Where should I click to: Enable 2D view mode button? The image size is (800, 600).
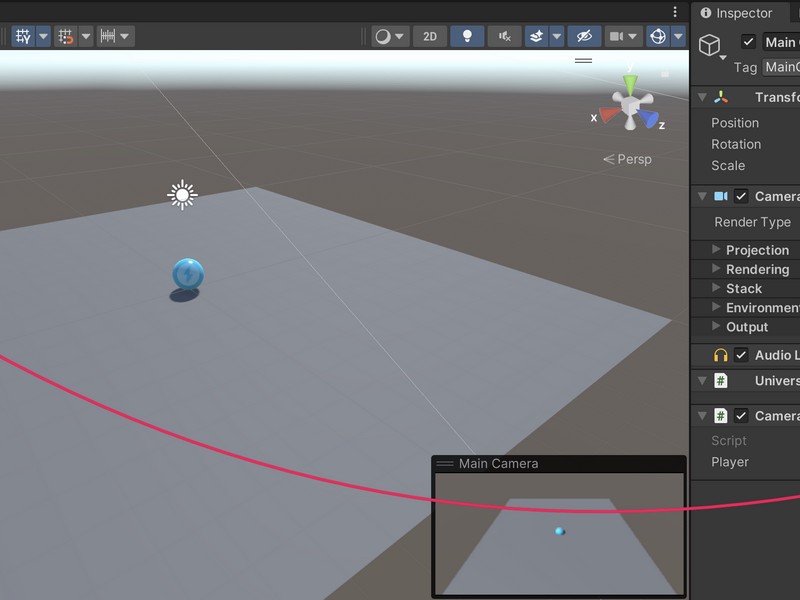coord(429,36)
